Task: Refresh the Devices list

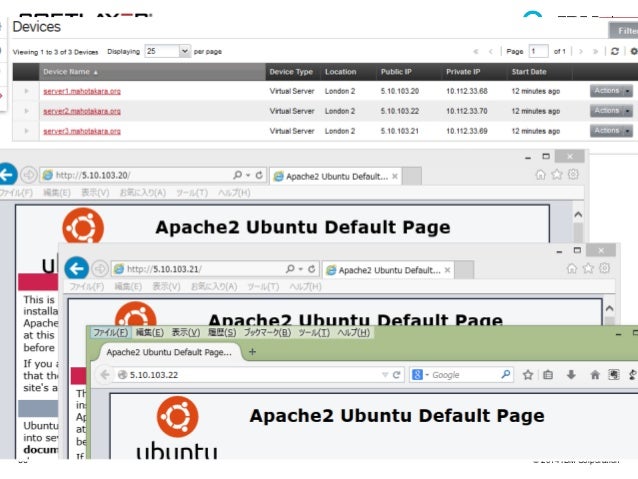Action: point(615,51)
